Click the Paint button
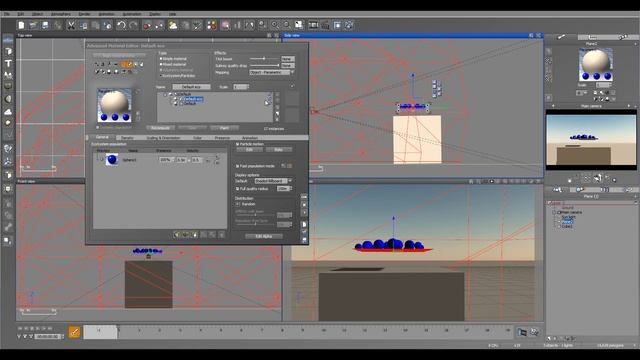Viewport: 640px width, 360px height. coord(224,128)
